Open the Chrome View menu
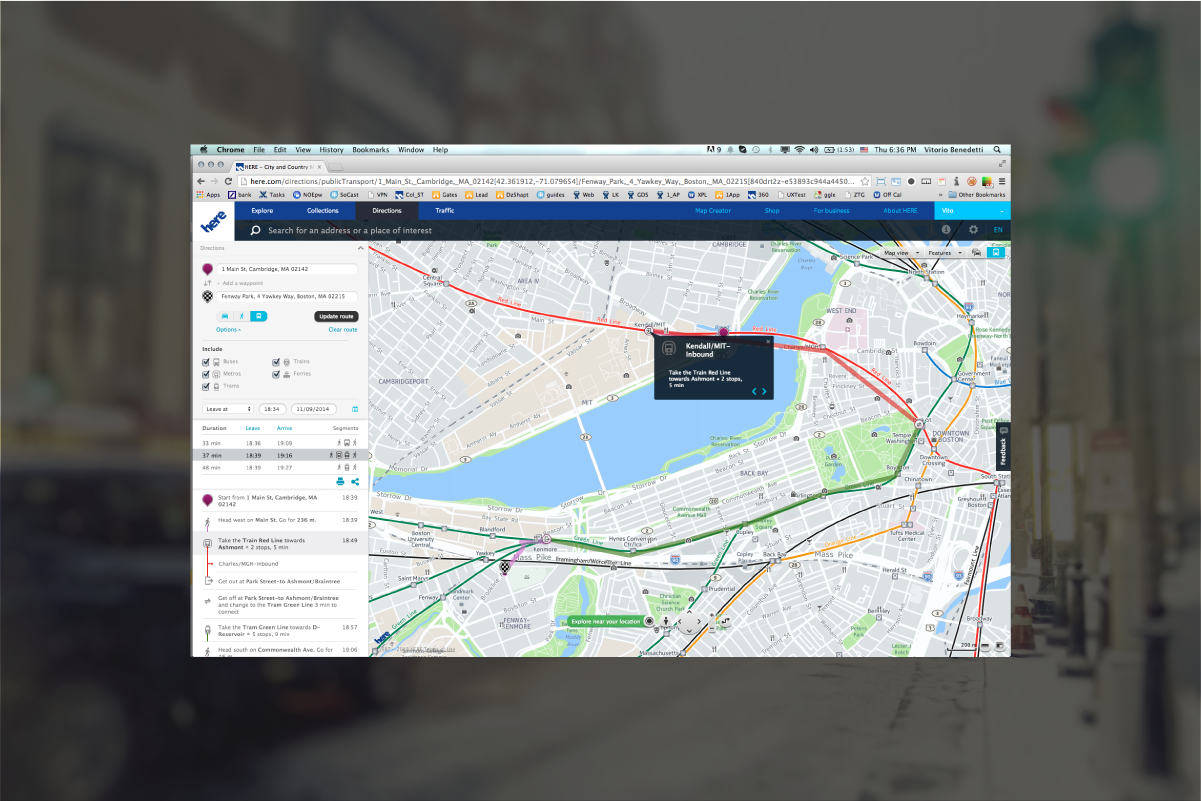Image resolution: width=1201 pixels, height=801 pixels. click(303, 149)
